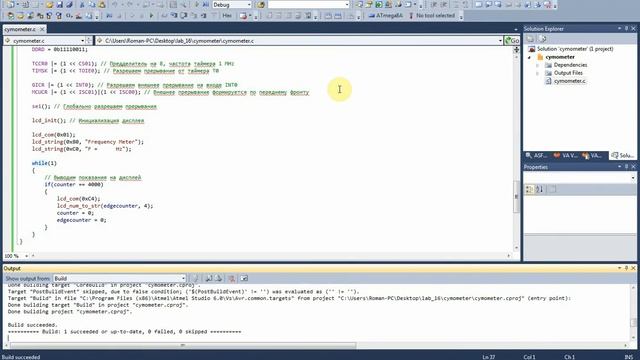Click the Paste clipboard icon

point(102,5)
